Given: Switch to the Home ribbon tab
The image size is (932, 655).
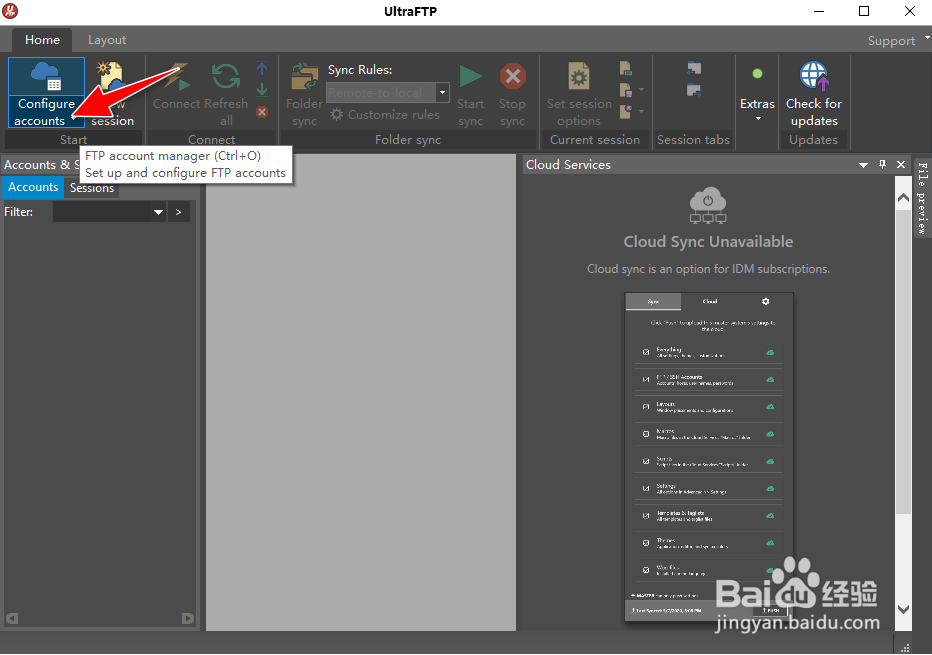Looking at the screenshot, I should pyautogui.click(x=42, y=40).
